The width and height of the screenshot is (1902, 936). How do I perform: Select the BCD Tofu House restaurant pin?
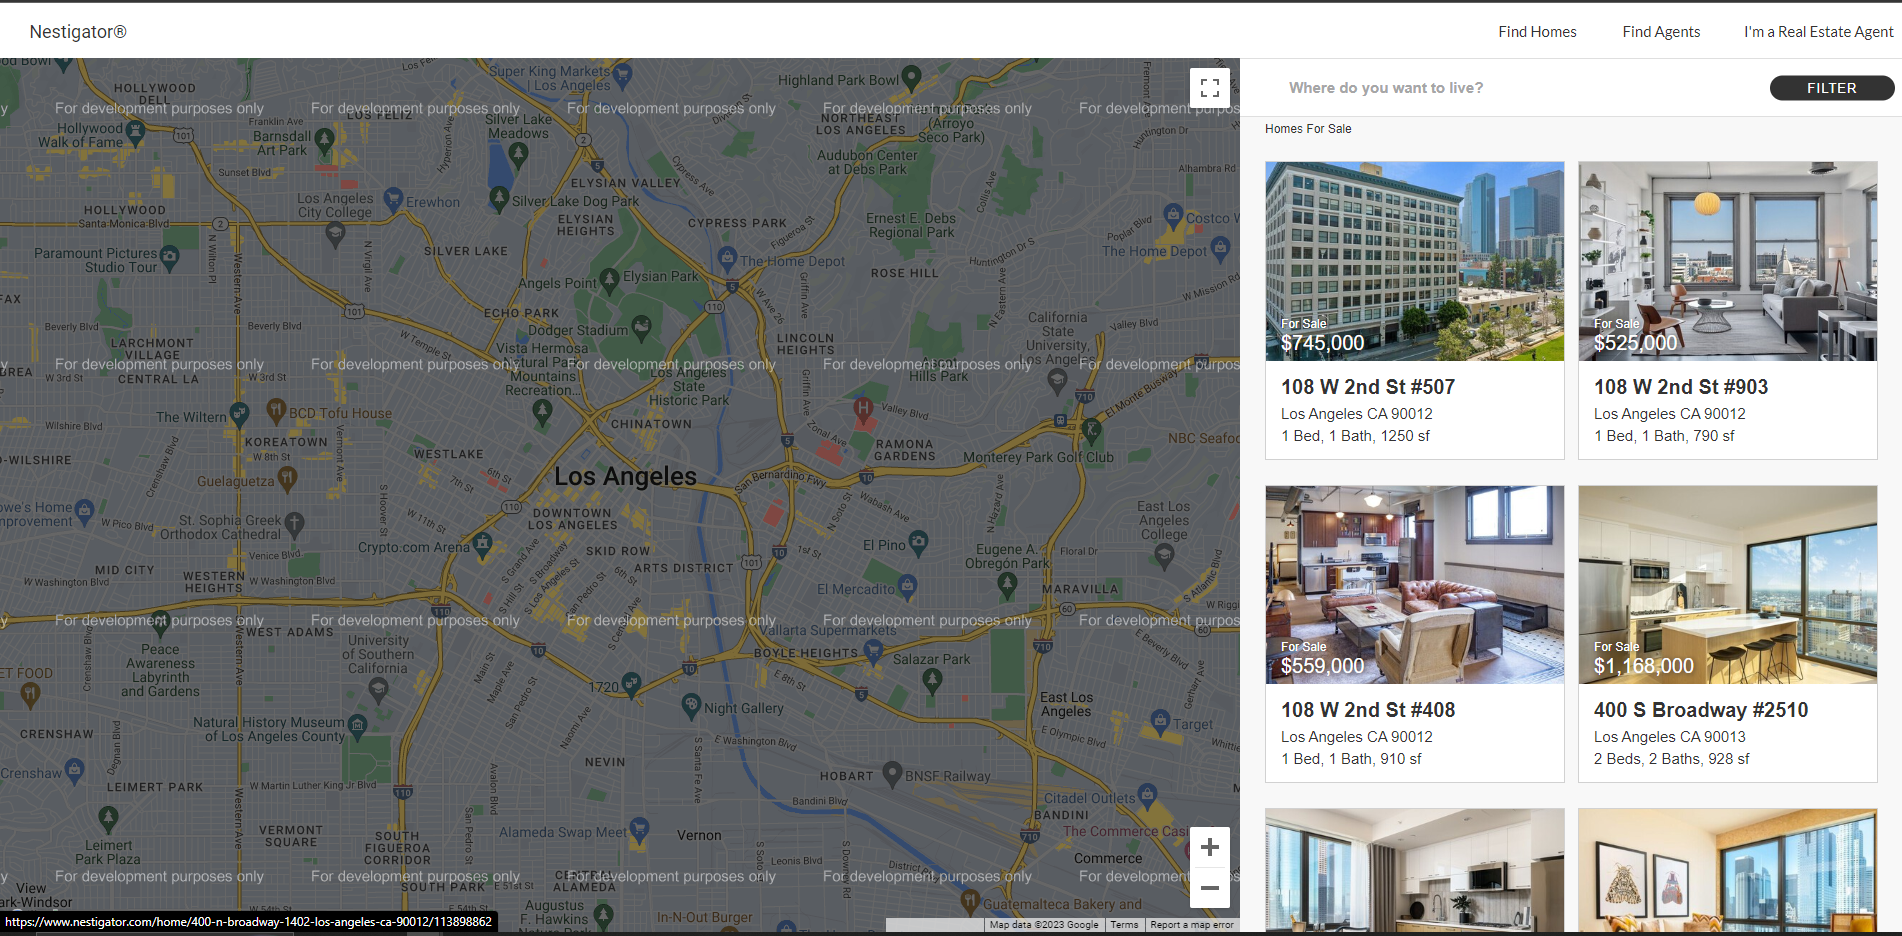coord(277,410)
